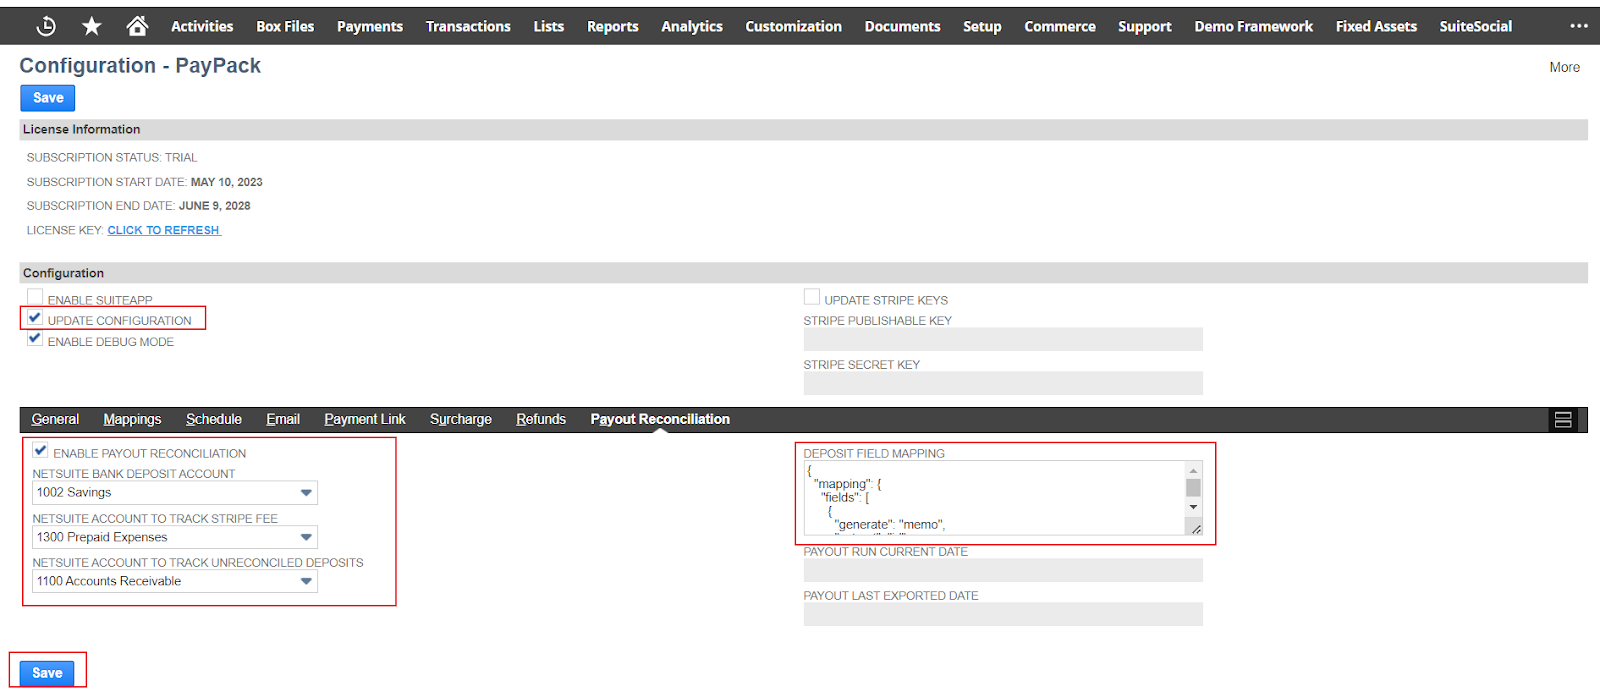Switch to the Payment Link subtab

365,419
